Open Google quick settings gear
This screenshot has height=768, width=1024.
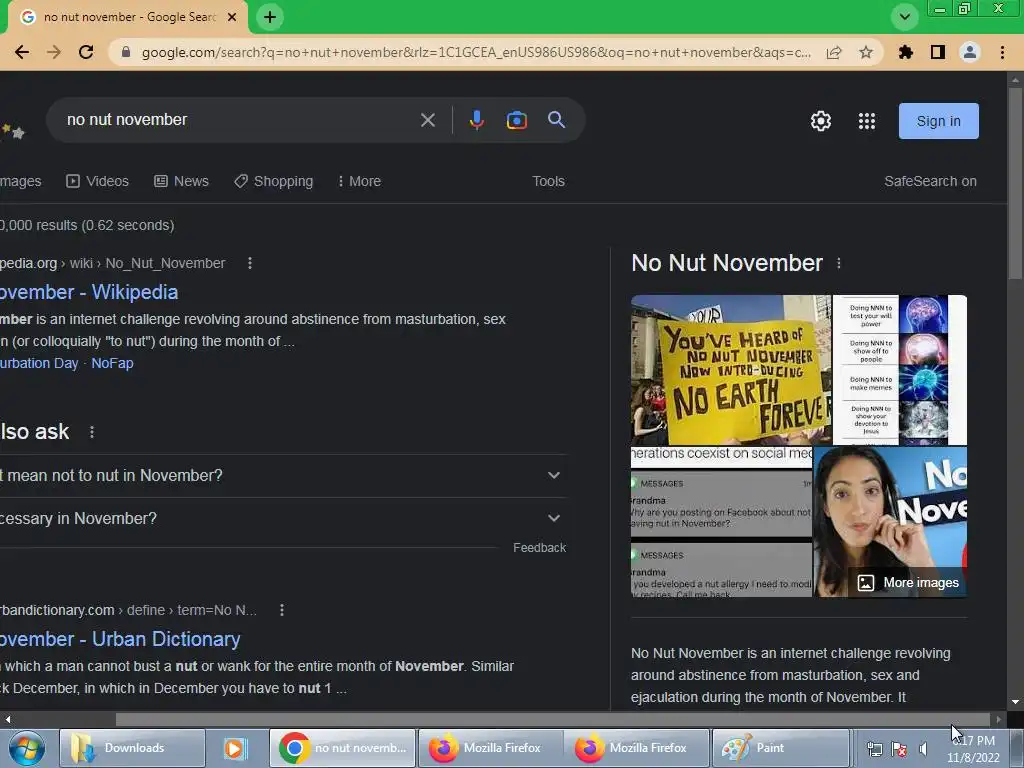(821, 121)
